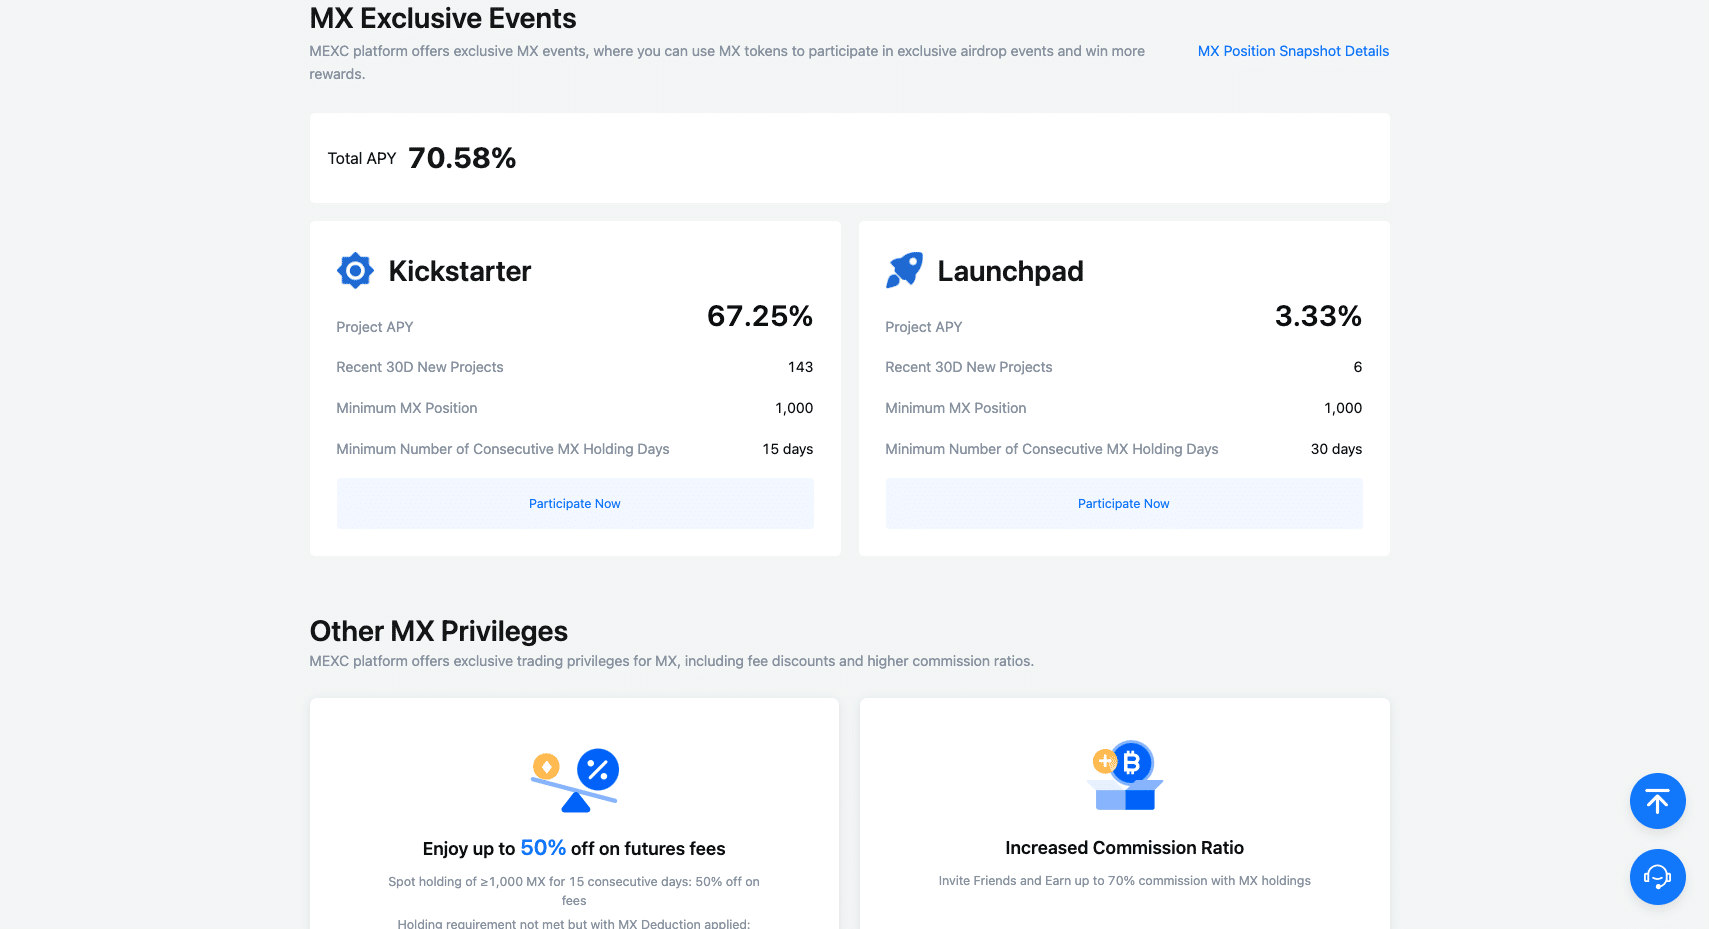1709x929 pixels.
Task: Click the Launchpad 30 days value
Action: click(x=1336, y=449)
